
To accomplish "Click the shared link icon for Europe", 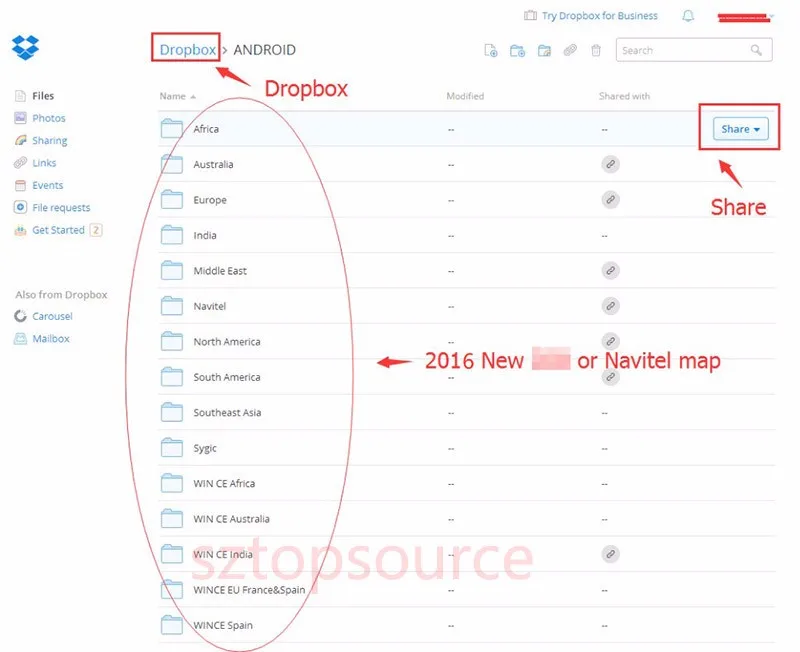I will tap(610, 199).
